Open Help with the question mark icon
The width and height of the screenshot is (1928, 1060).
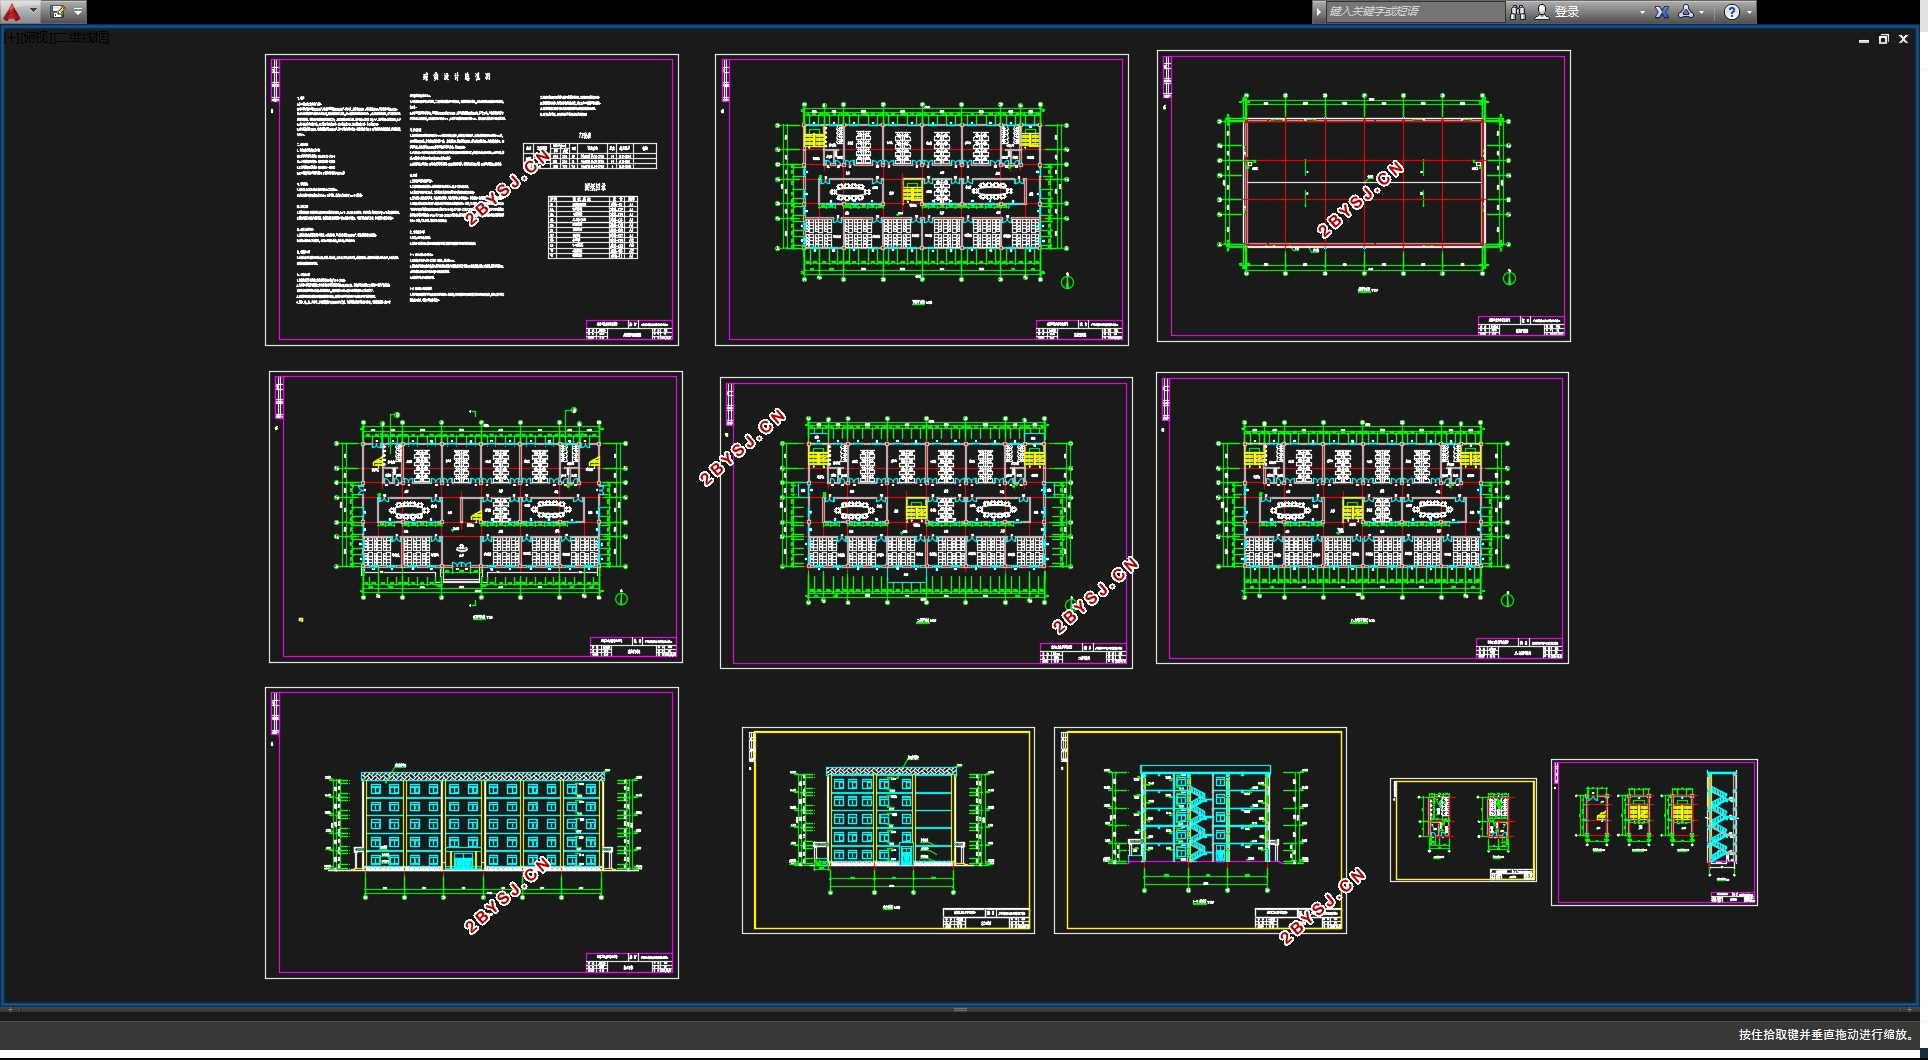[1732, 12]
